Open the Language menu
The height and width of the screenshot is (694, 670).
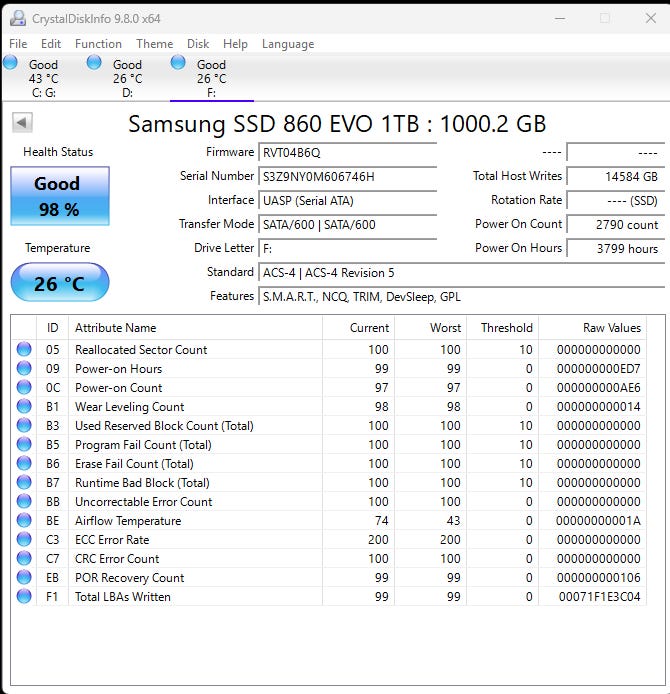click(x=288, y=44)
